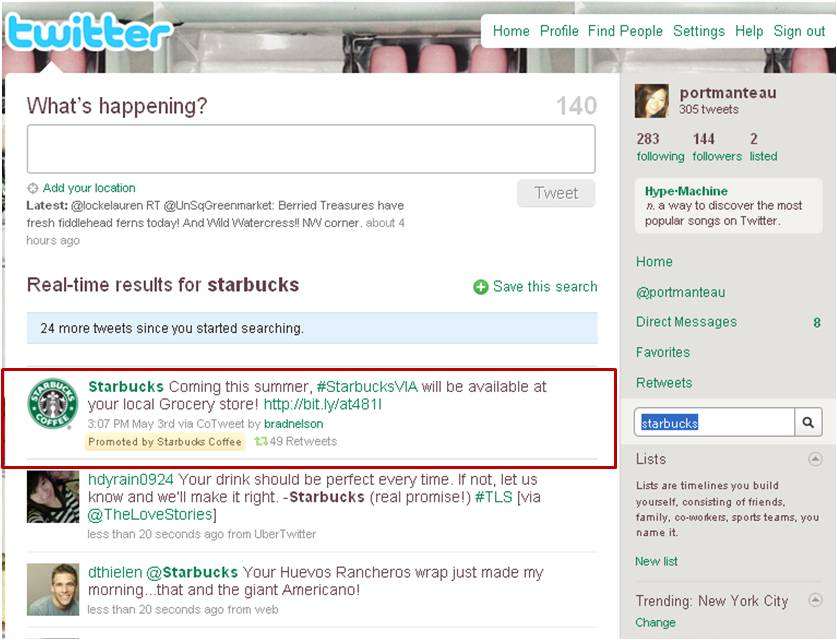Open Find People in top navigation
Screen dimensions: 837x640
pyautogui.click(x=625, y=31)
